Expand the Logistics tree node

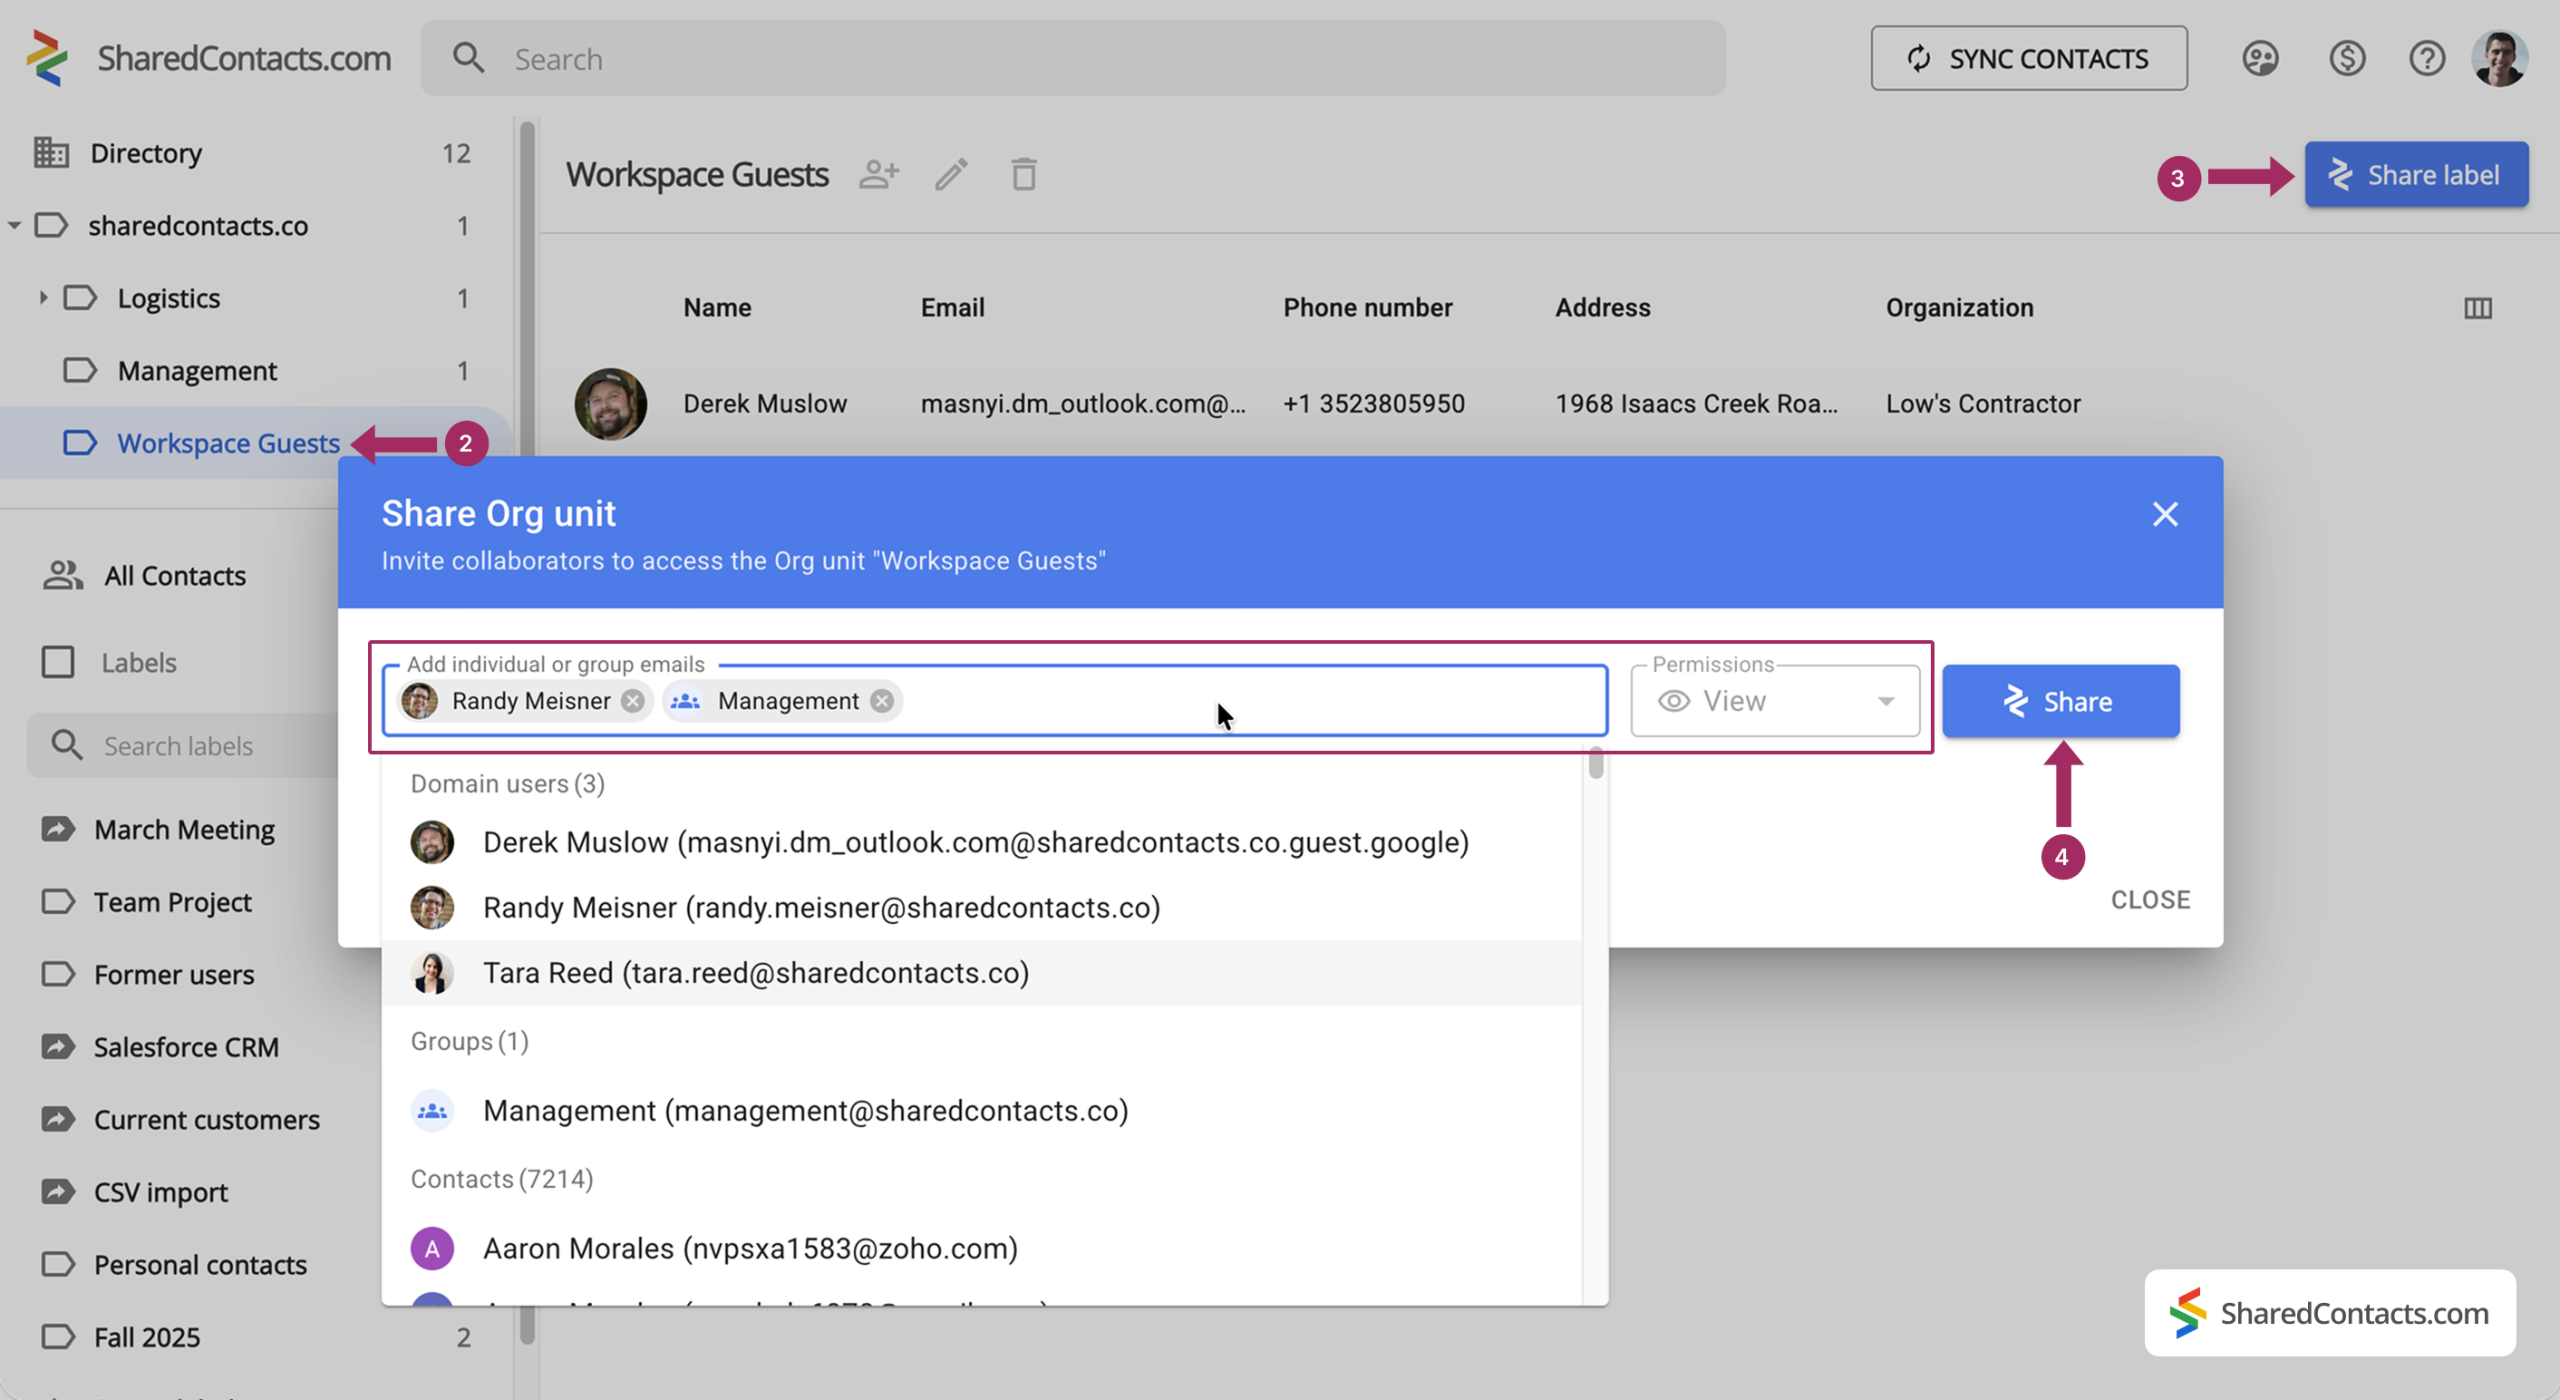(x=43, y=297)
